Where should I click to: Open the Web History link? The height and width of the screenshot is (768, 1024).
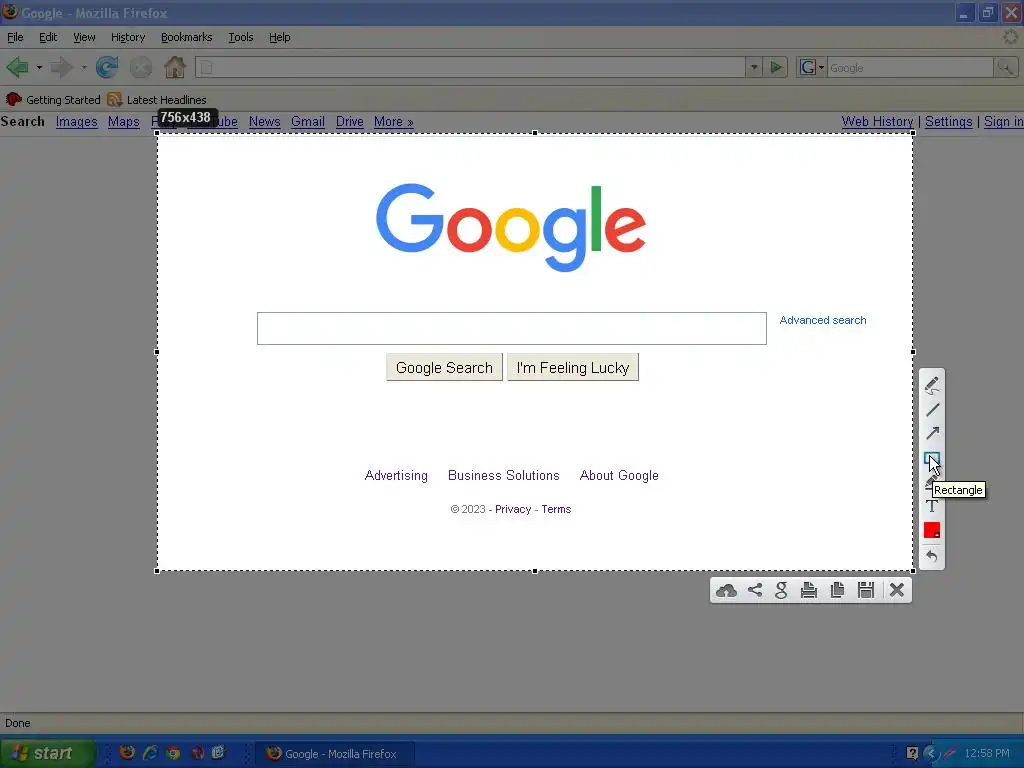pos(877,121)
